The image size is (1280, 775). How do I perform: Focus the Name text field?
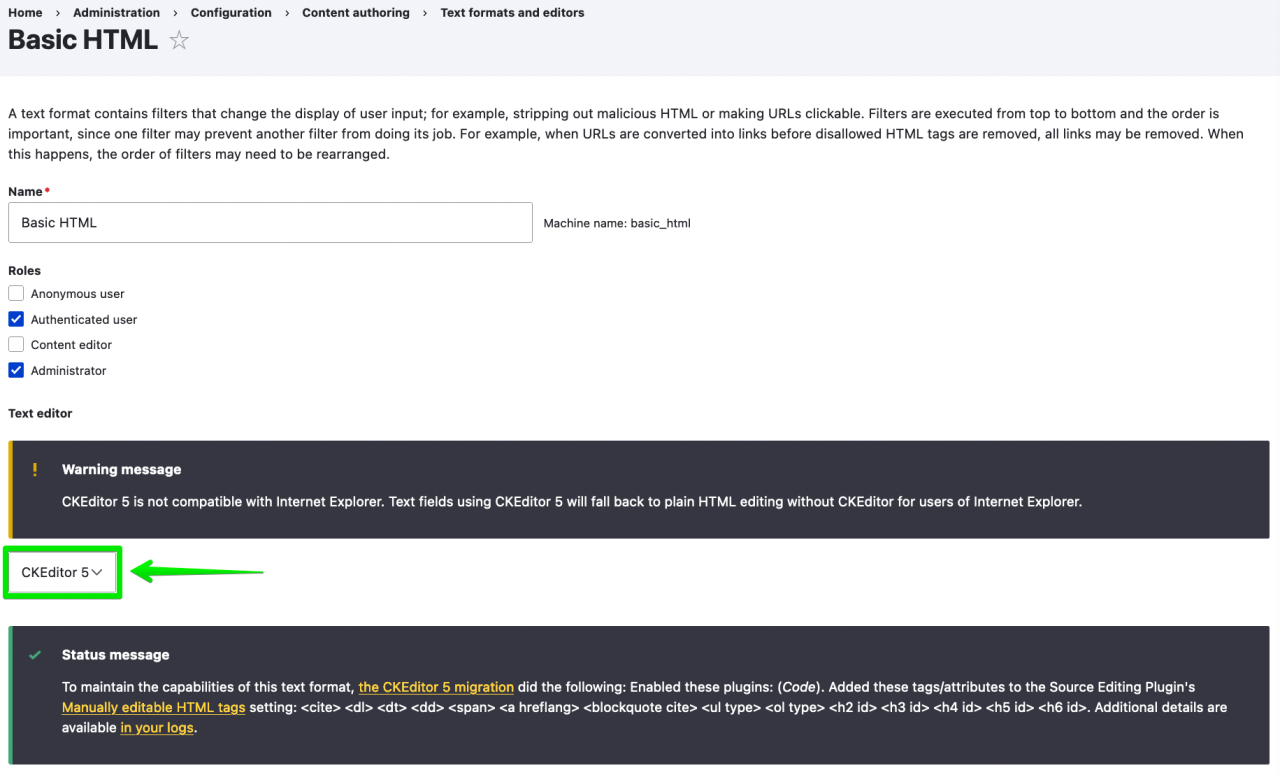[x=270, y=223]
